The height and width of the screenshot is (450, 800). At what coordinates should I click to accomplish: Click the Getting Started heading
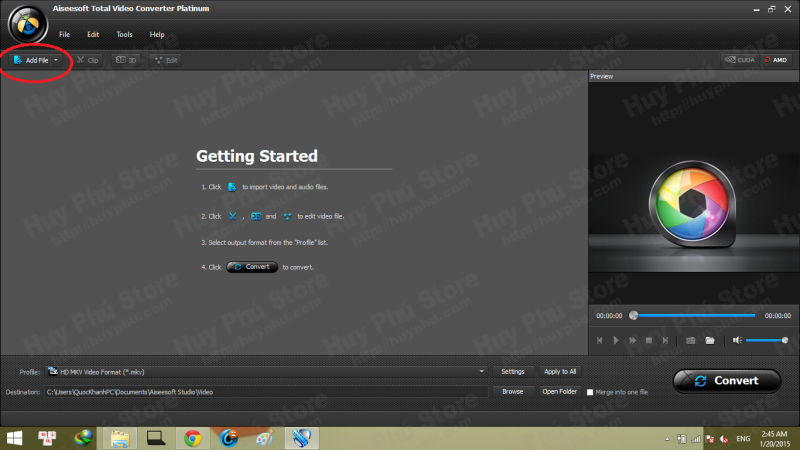(257, 156)
